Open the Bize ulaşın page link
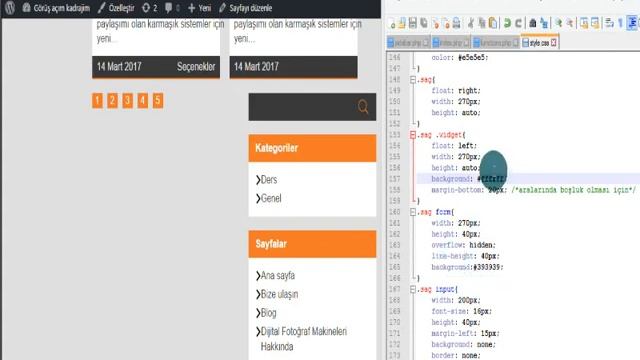Image resolution: width=640 pixels, height=360 pixels. (279, 294)
